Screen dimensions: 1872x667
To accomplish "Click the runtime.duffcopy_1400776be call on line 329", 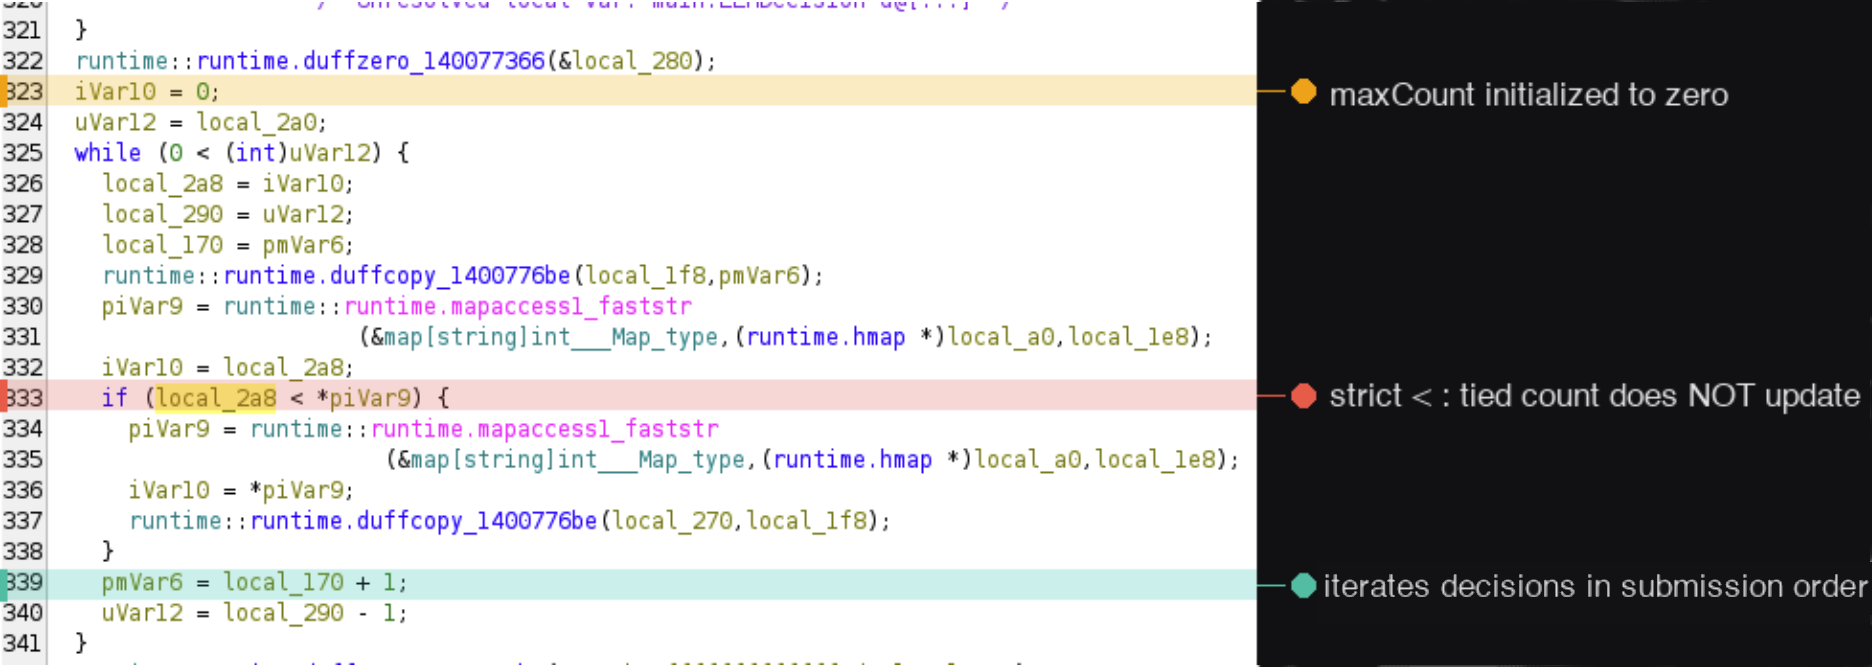I will (396, 275).
